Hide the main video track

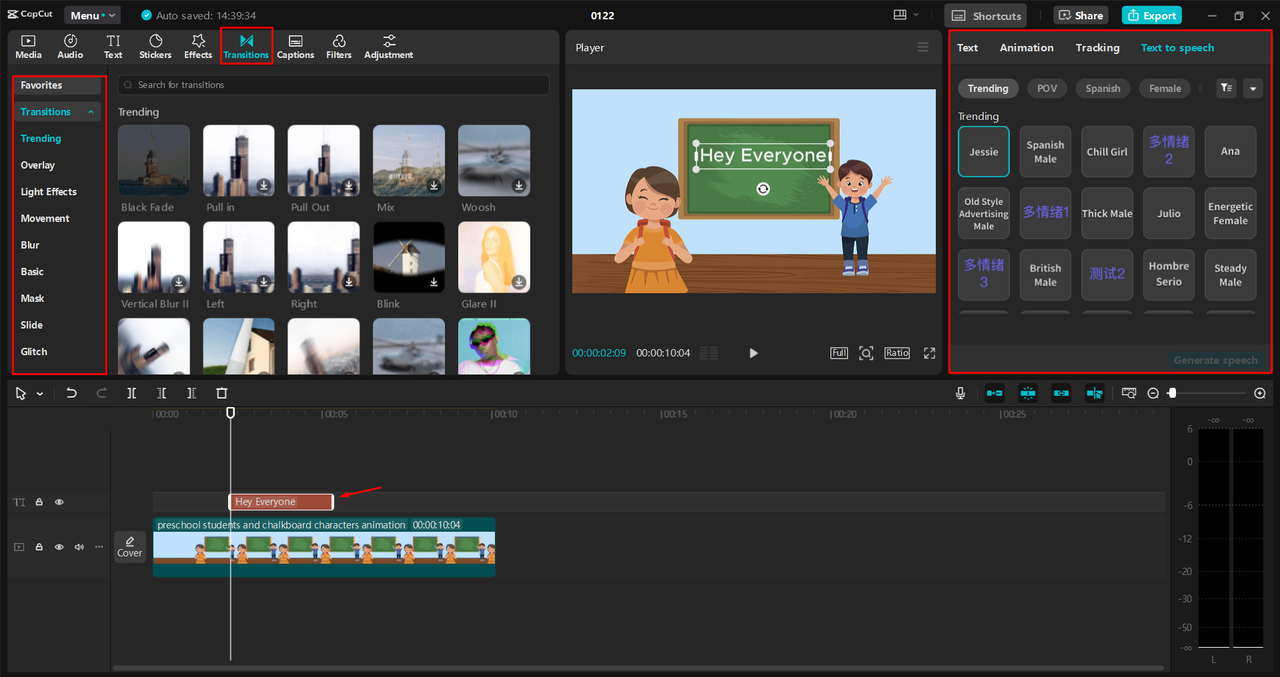click(x=59, y=547)
